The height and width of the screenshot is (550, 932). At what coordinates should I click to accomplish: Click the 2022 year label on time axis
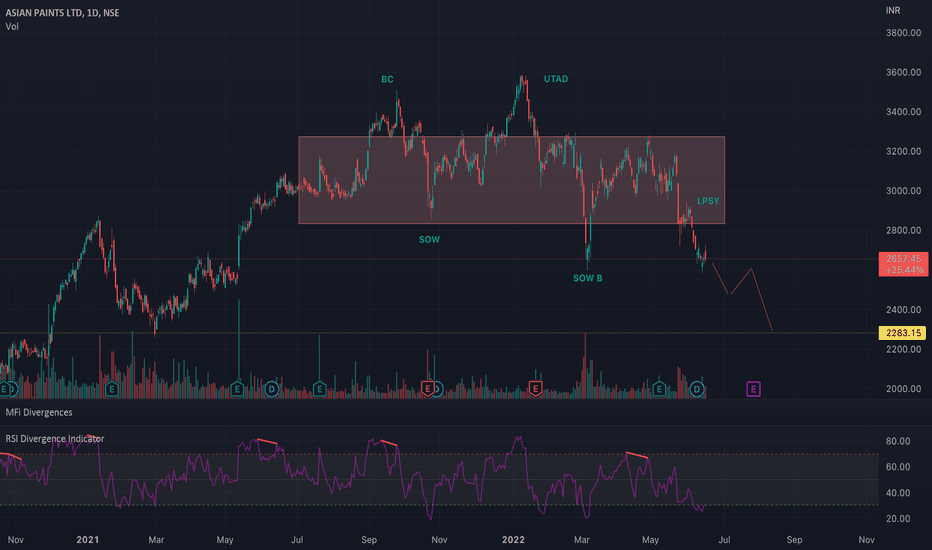click(x=513, y=540)
